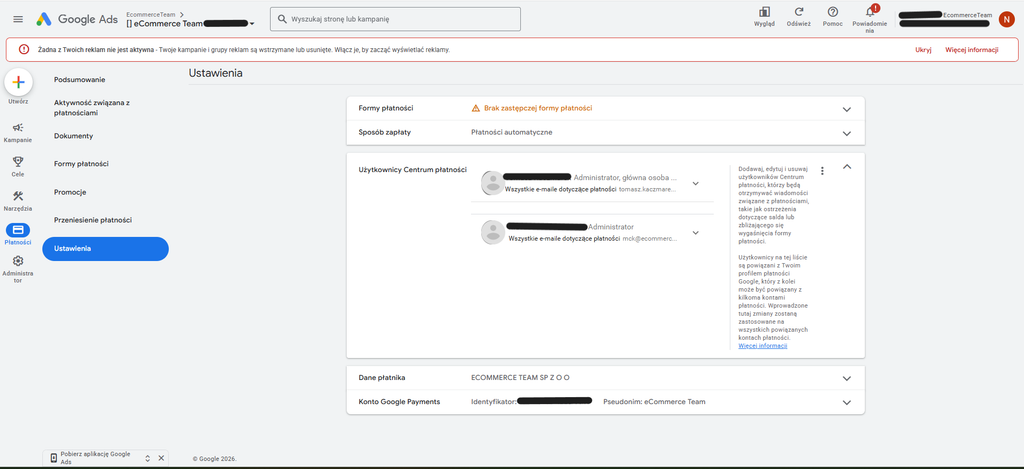Select Ustawienia in payments menu
This screenshot has width=1024, height=469.
click(x=105, y=249)
